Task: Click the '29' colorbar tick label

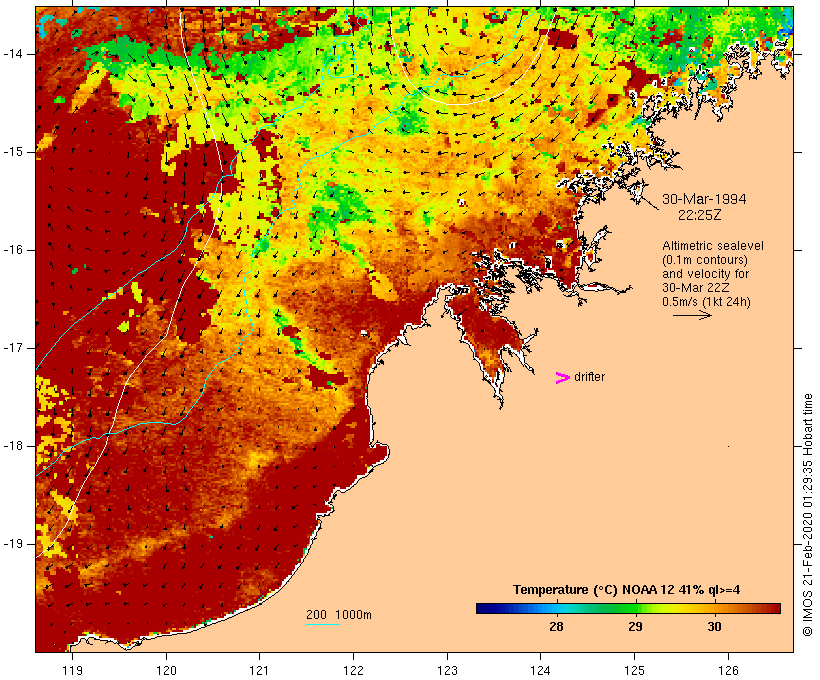Action: (635, 626)
